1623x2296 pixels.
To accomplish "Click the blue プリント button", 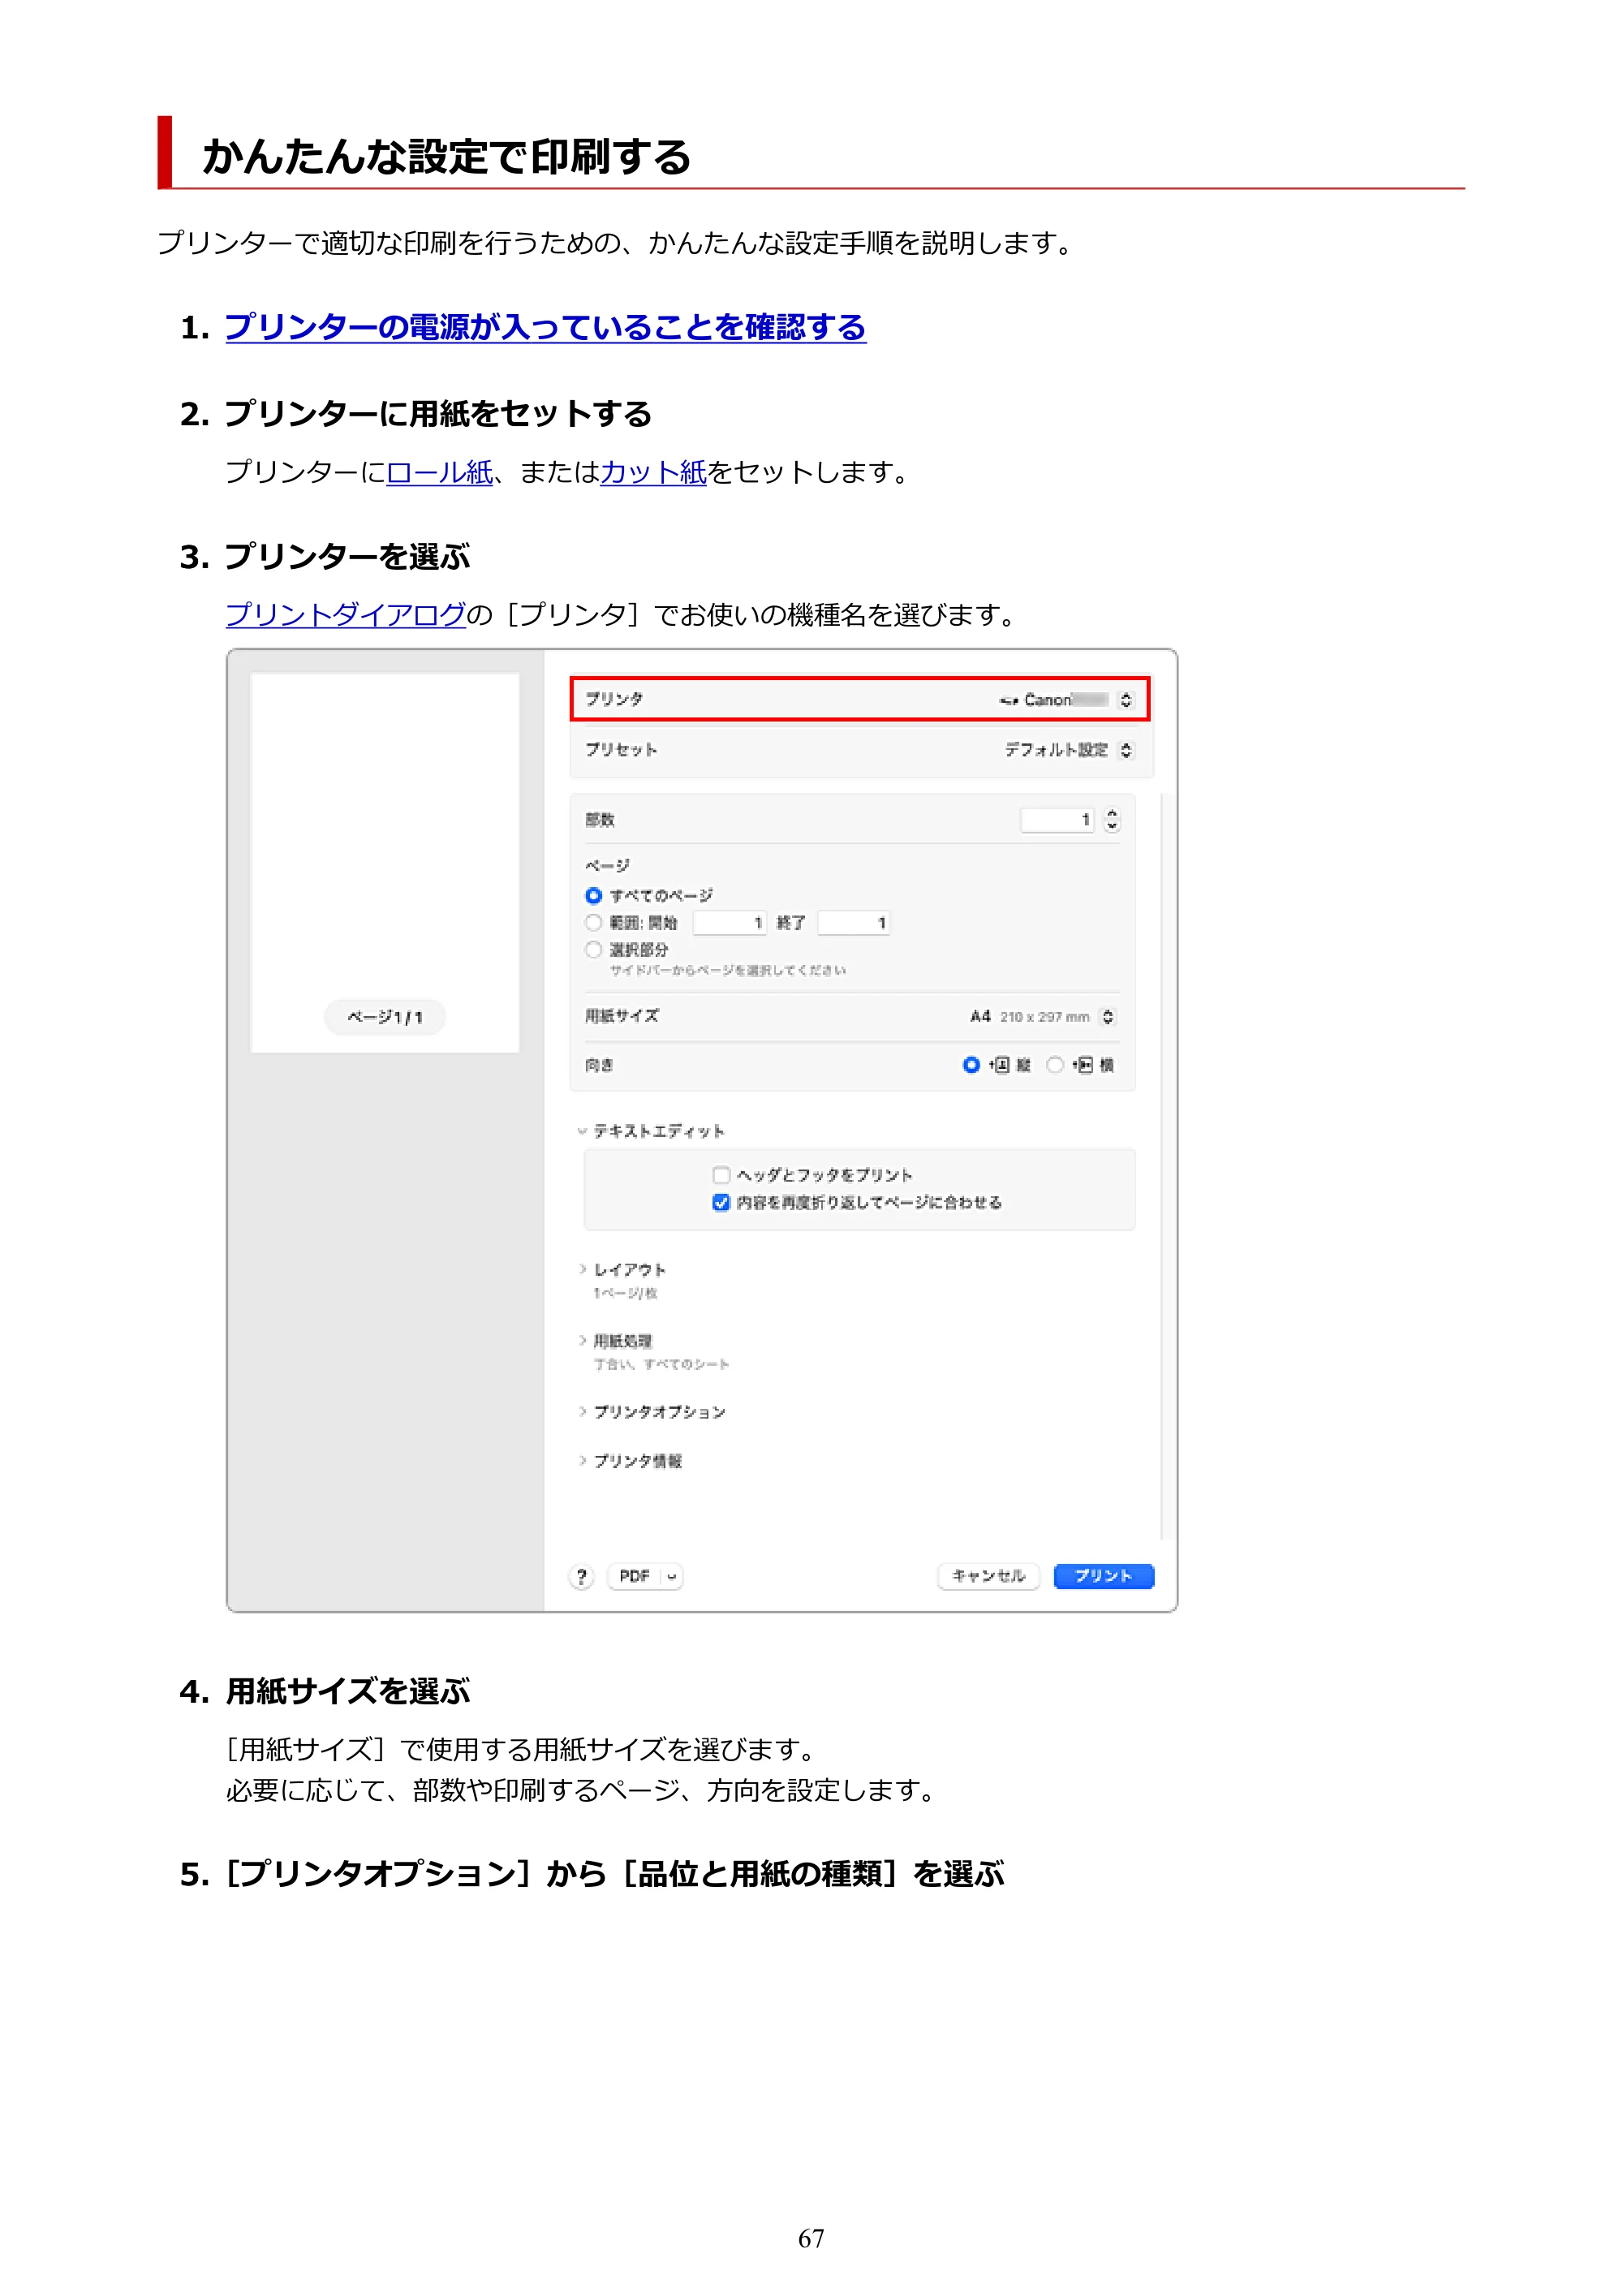I will coord(1103,1576).
